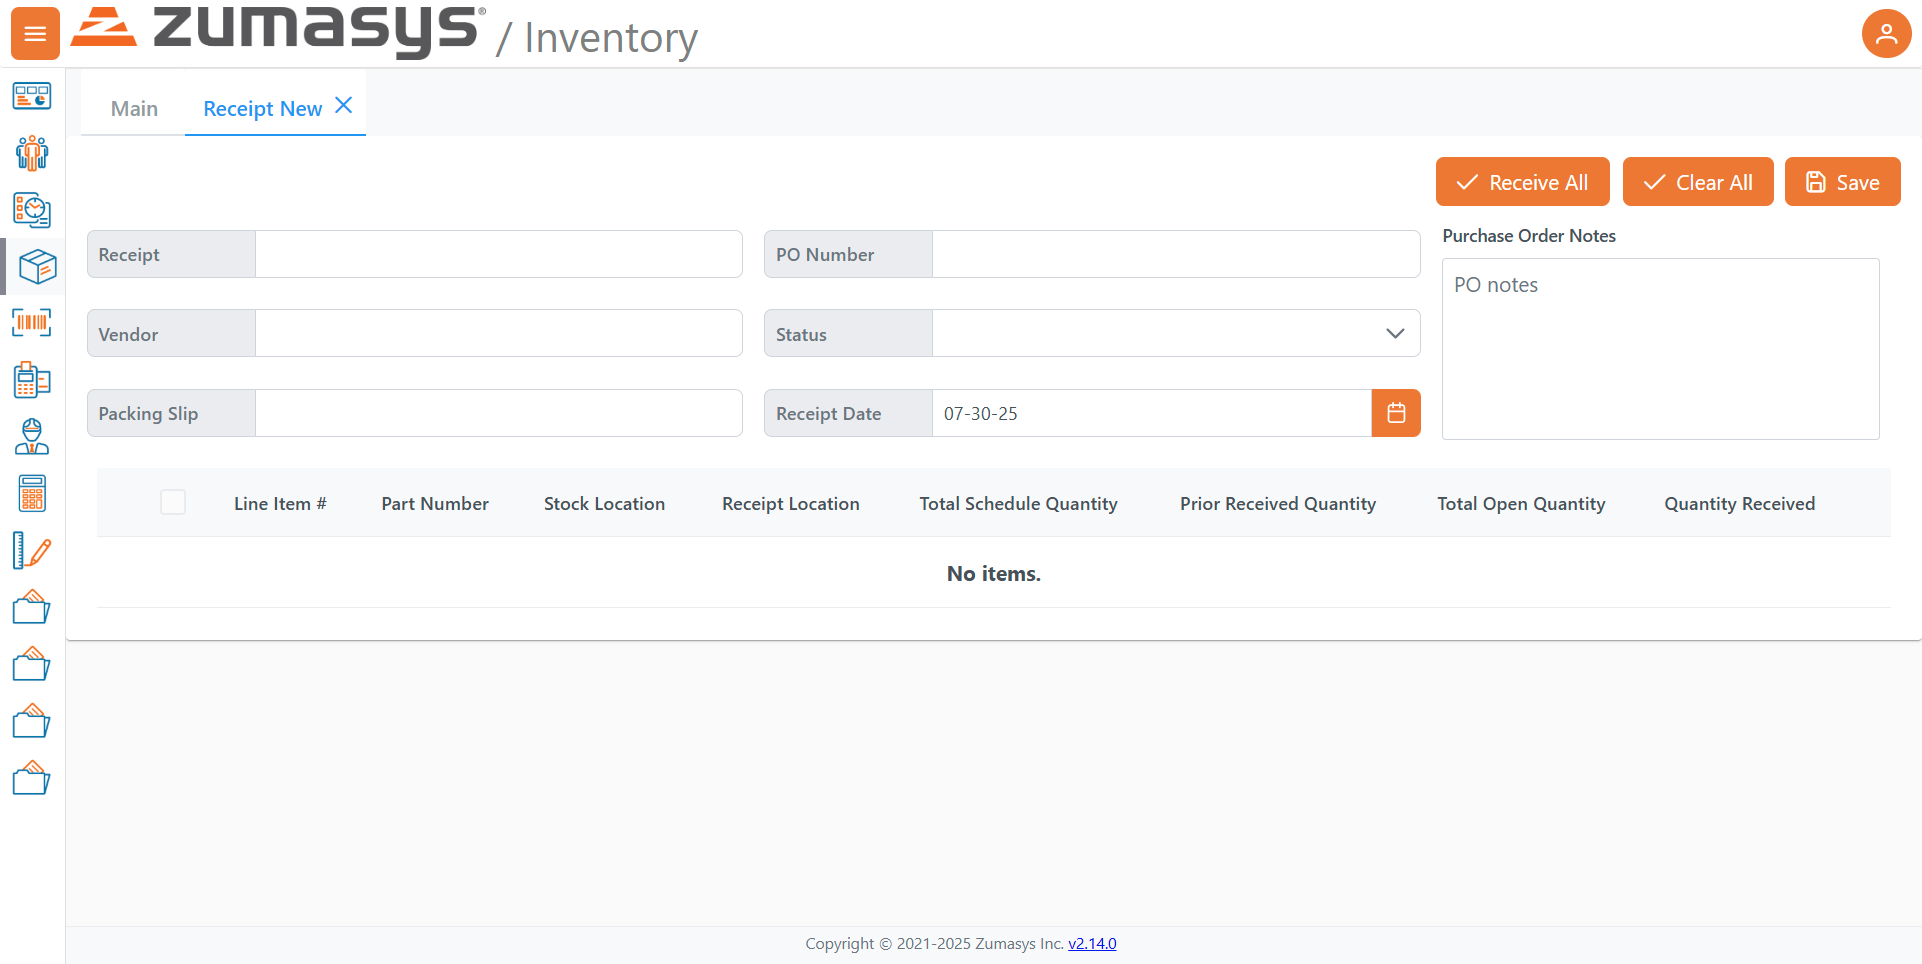Open the point-of-sale register sidebar icon
The image size is (1922, 964).
32,380
